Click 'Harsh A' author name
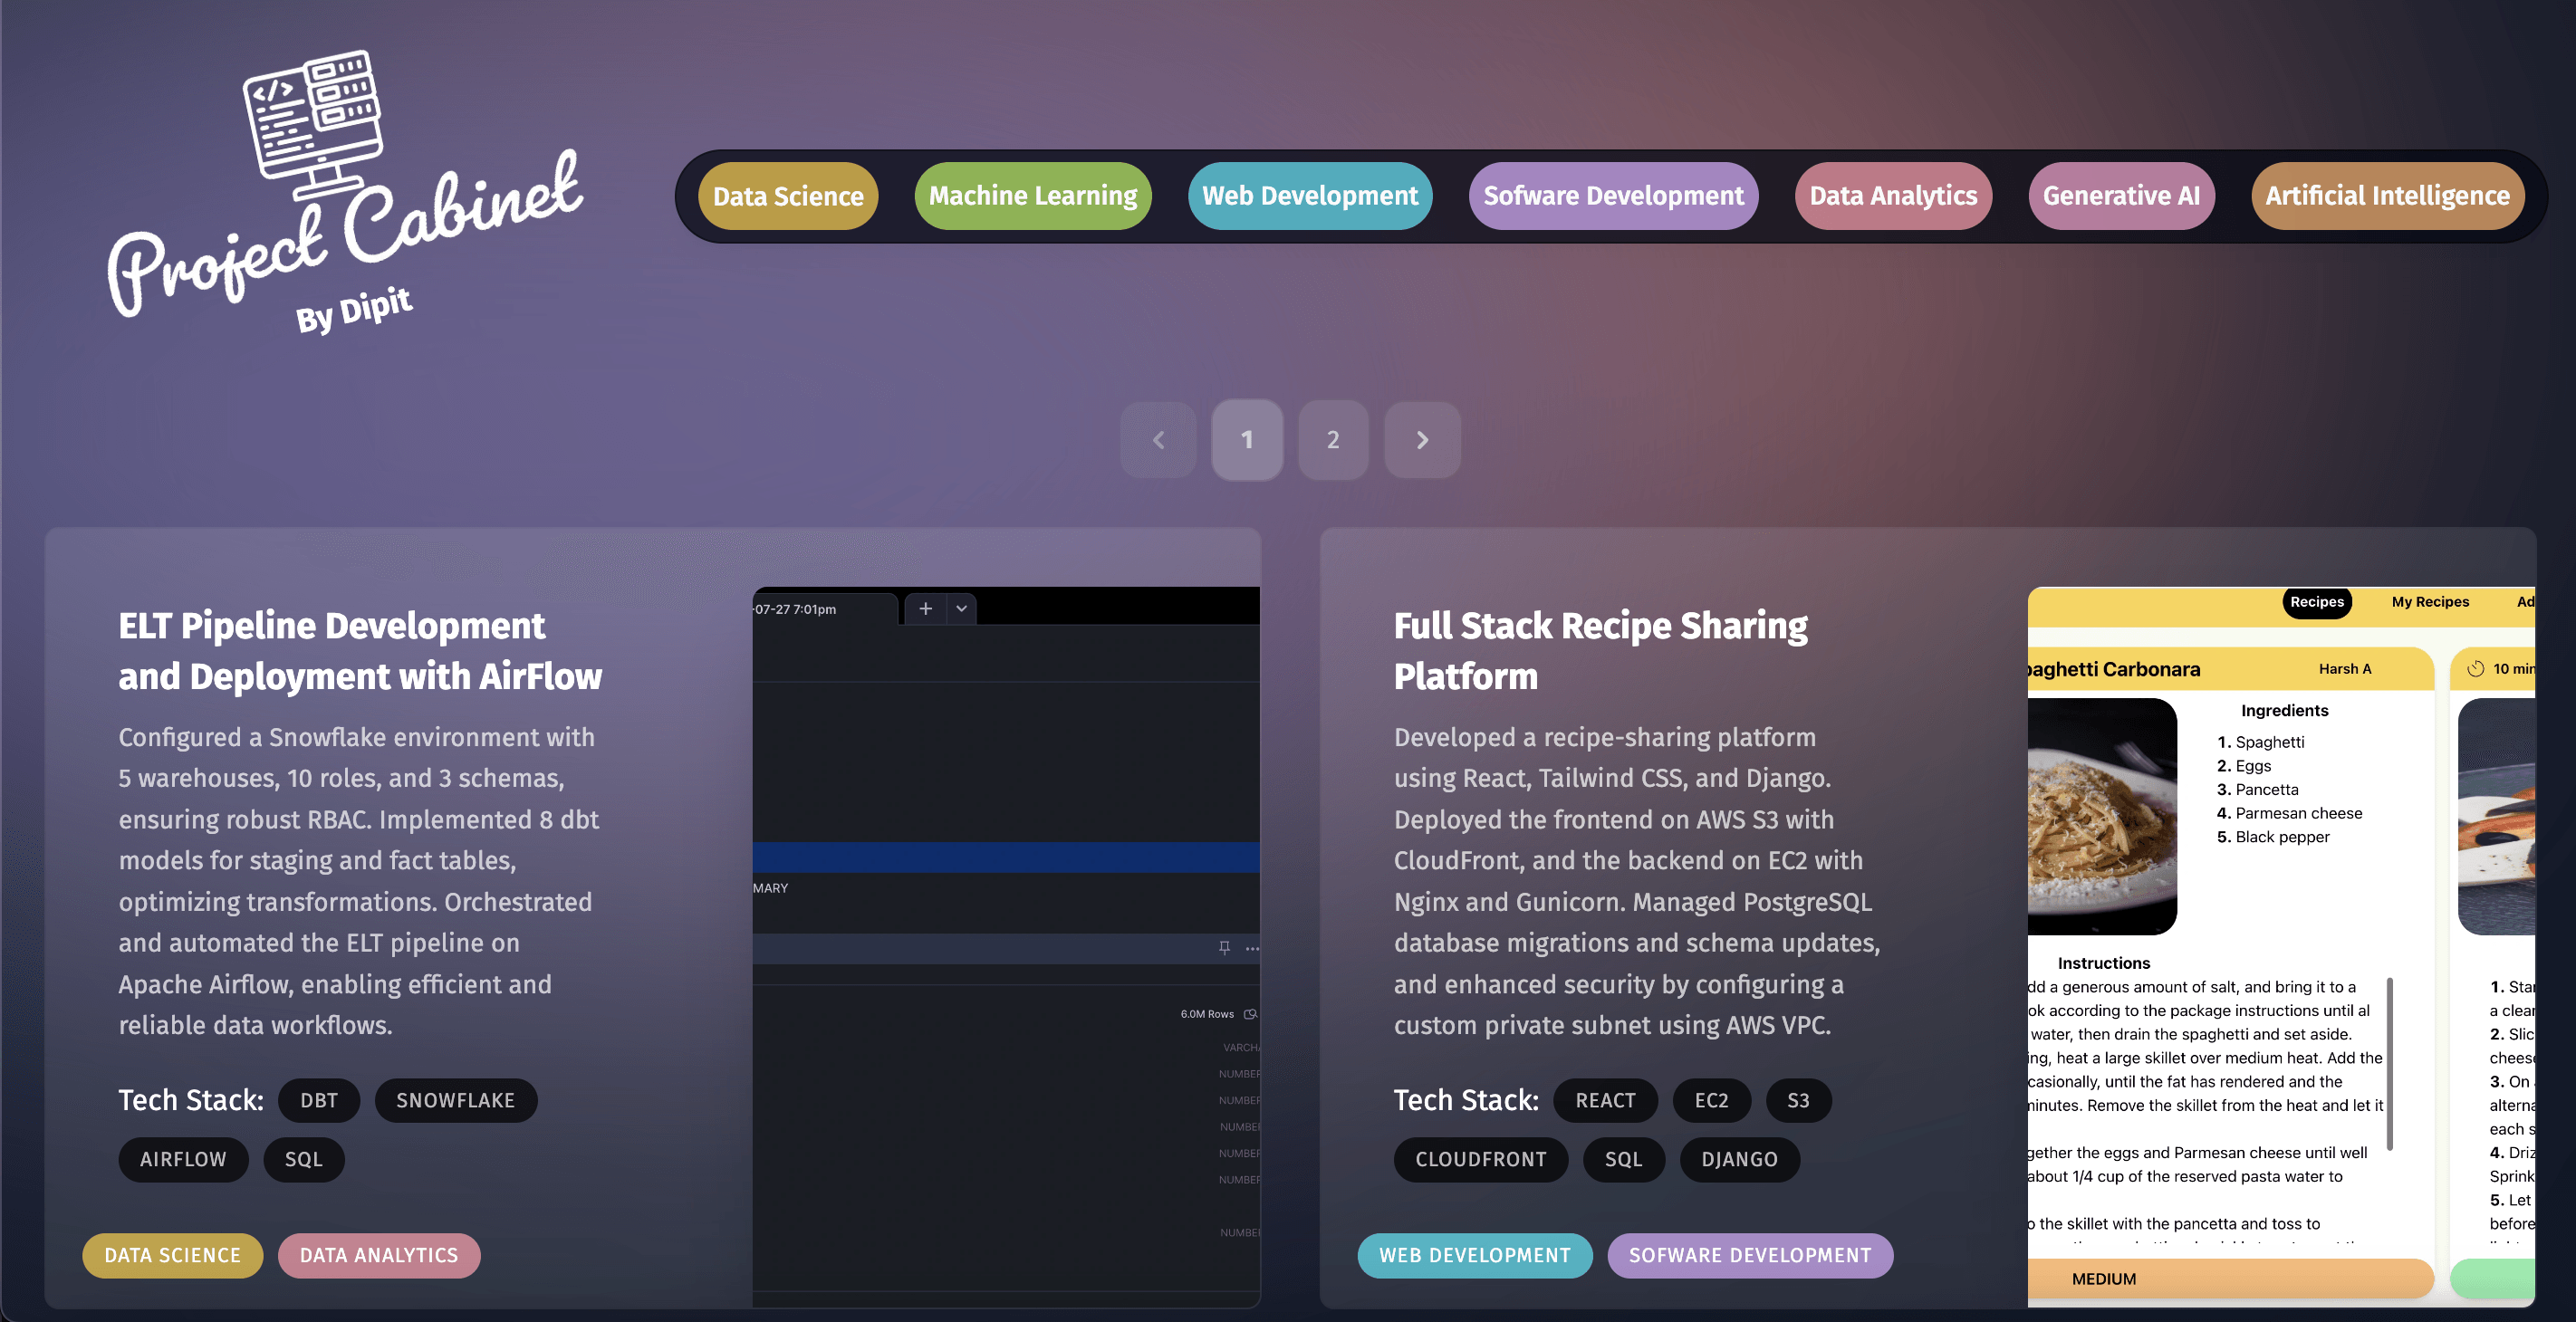The width and height of the screenshot is (2576, 1322). coord(2345,669)
